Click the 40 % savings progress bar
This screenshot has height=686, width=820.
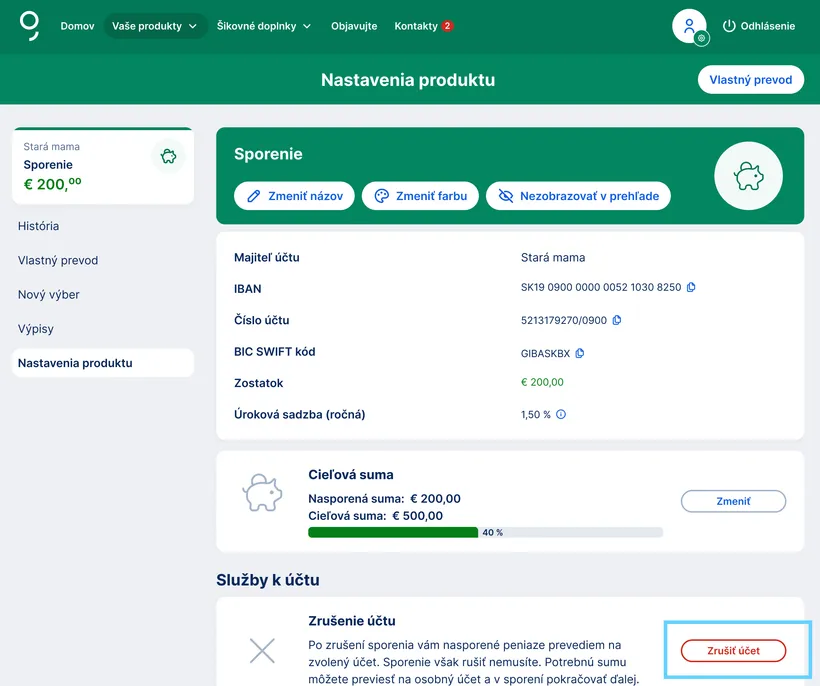point(485,532)
